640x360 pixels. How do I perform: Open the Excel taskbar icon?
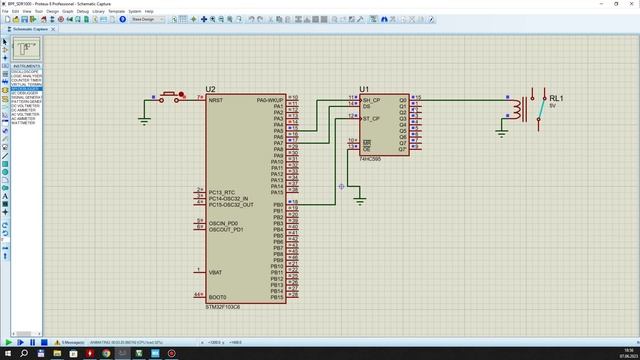coord(139,353)
